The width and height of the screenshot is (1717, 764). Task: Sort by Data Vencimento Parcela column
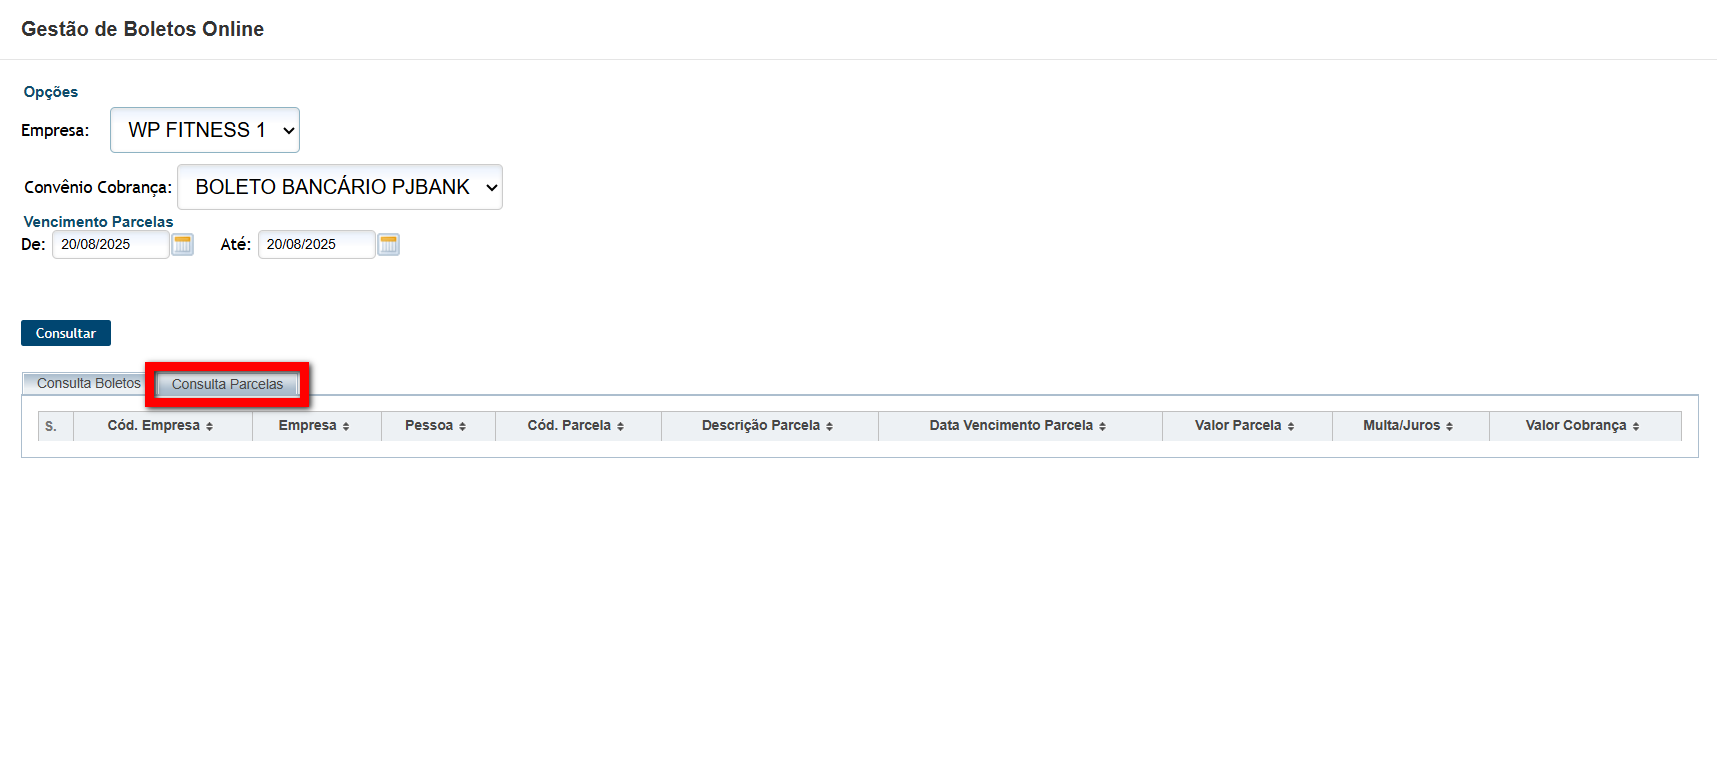click(x=1019, y=425)
